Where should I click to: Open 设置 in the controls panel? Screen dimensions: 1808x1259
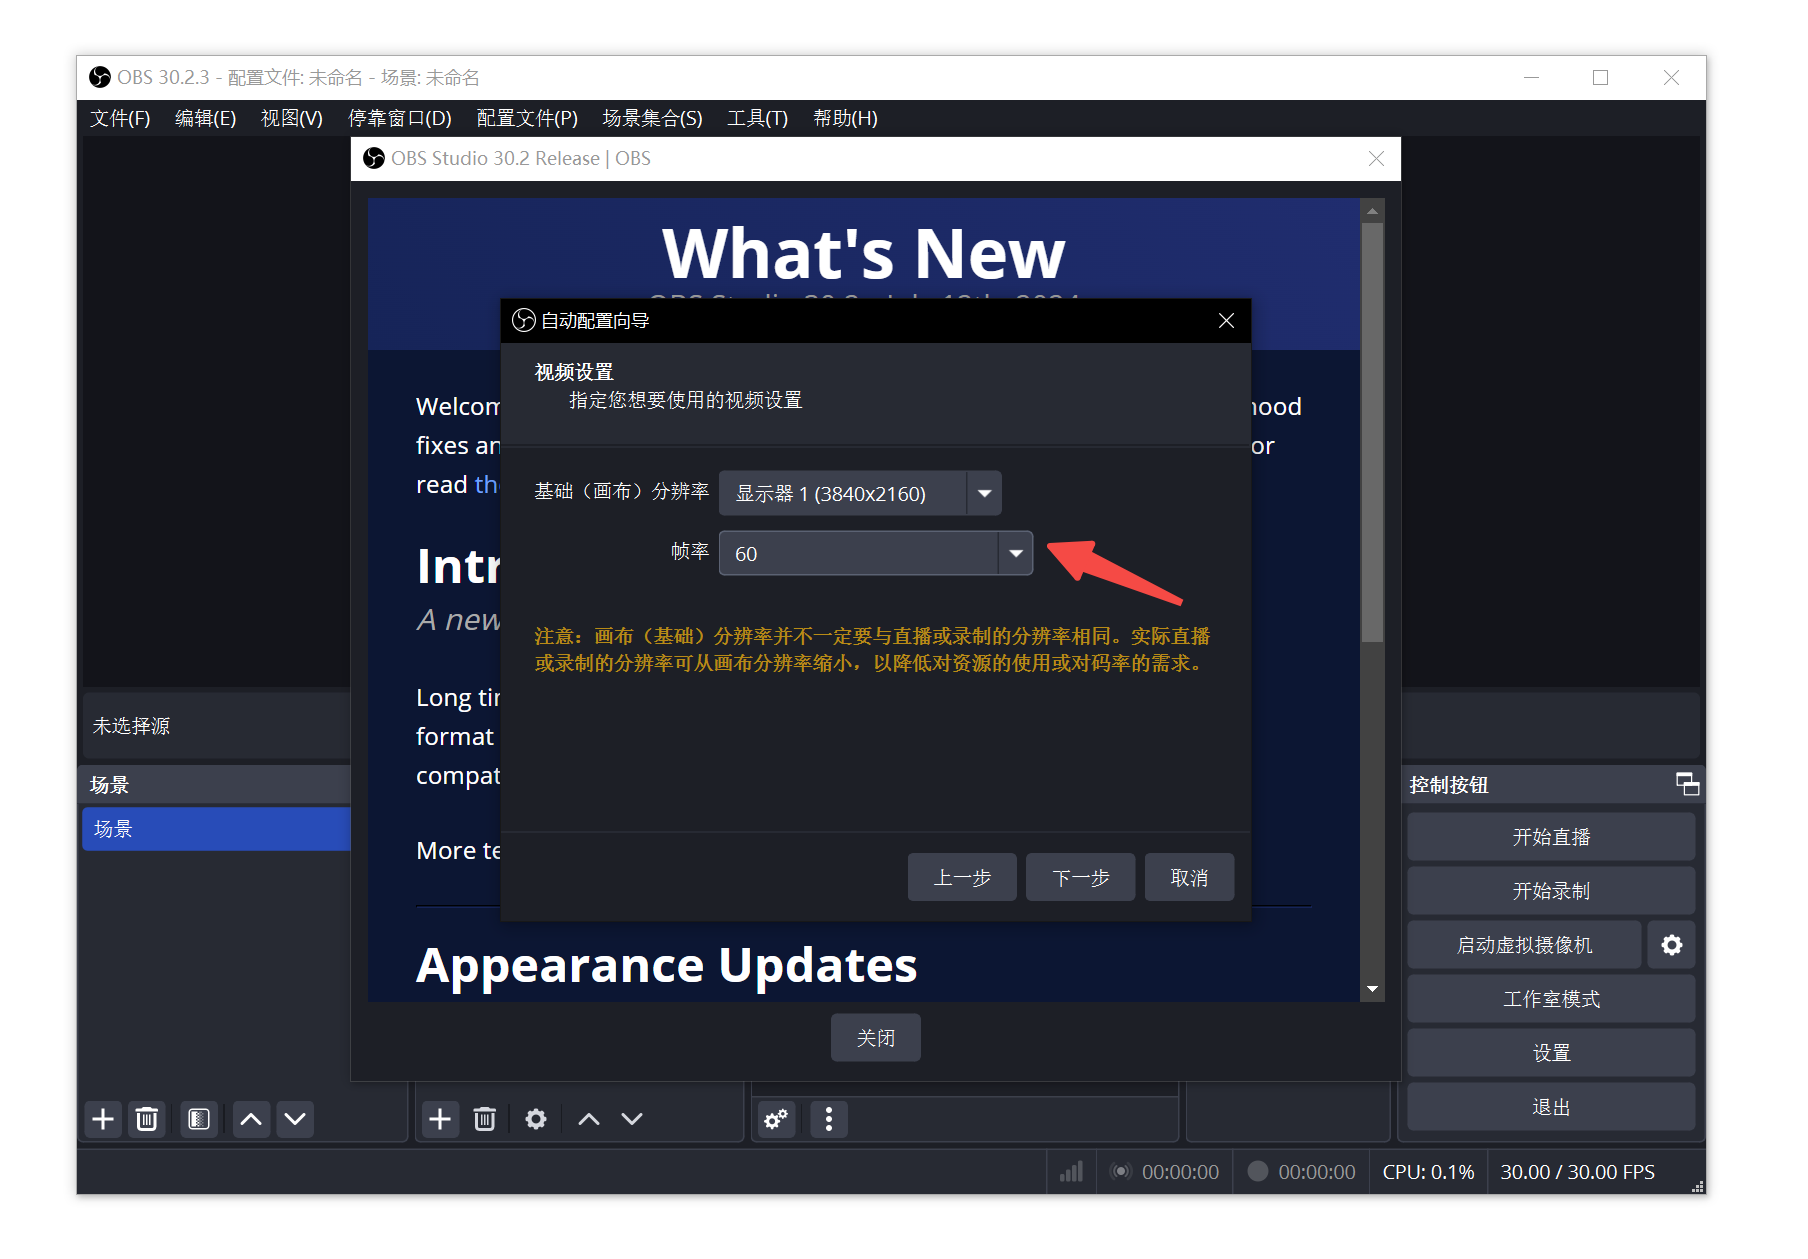click(1551, 1053)
